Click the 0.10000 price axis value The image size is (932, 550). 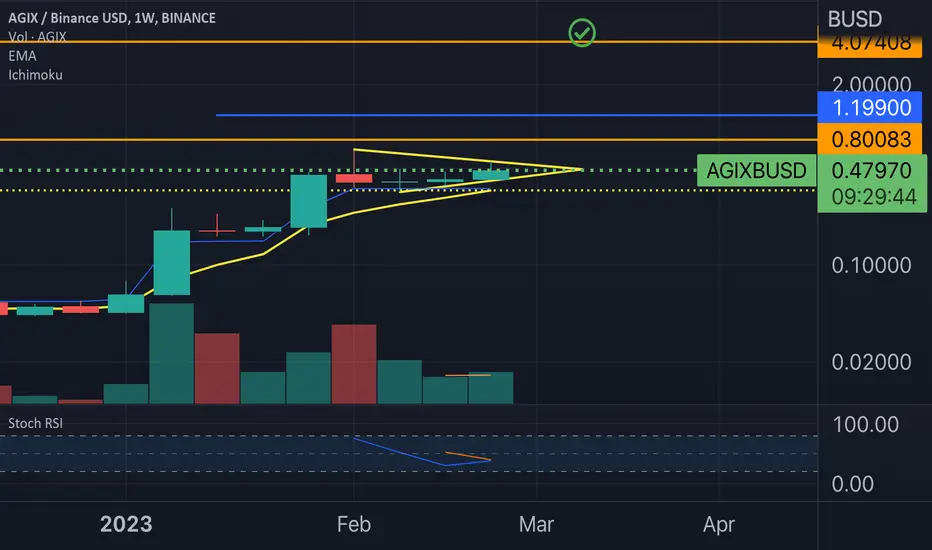pos(871,265)
